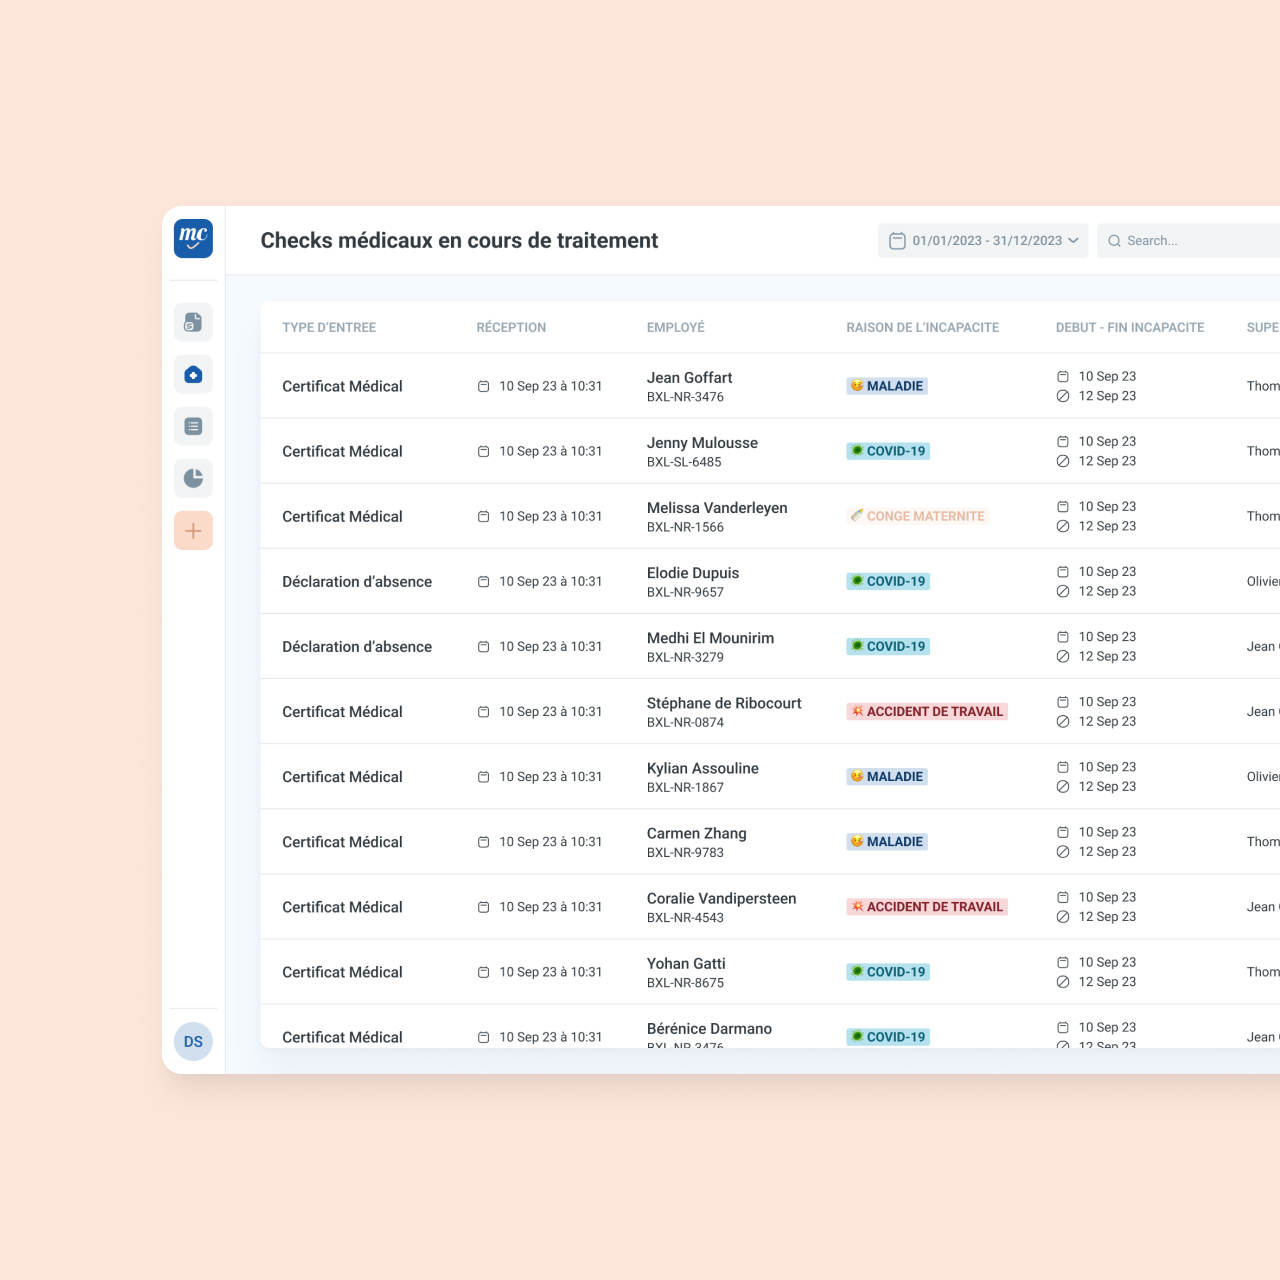Sort by EMPLOYÉ column header
Image resolution: width=1280 pixels, height=1280 pixels.
pos(676,327)
